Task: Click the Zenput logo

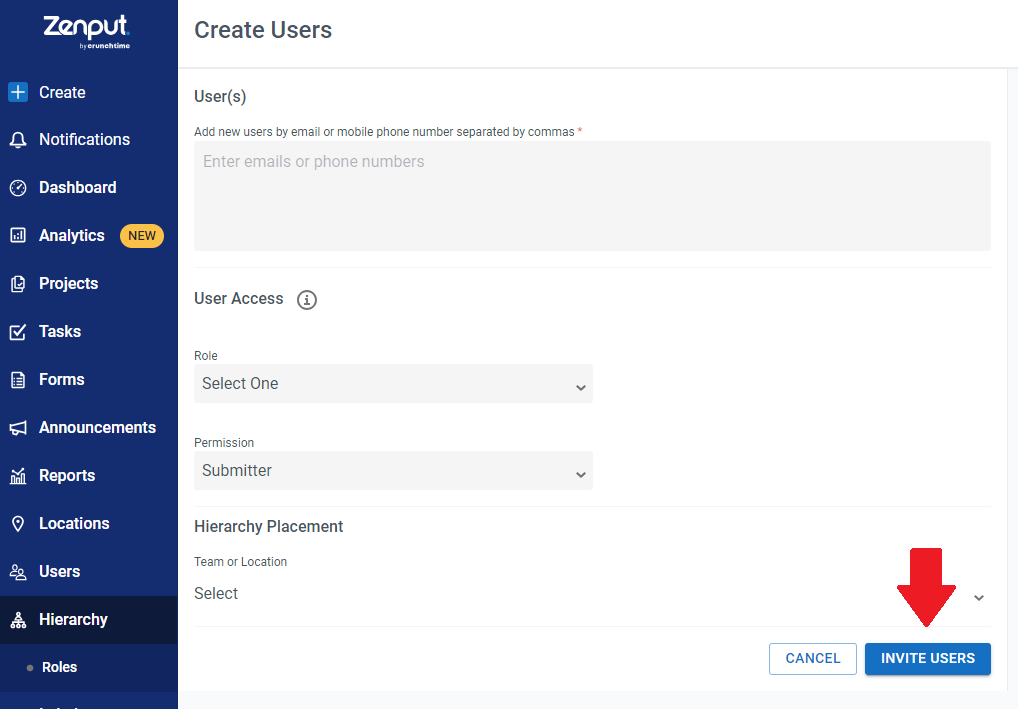Action: (x=87, y=31)
